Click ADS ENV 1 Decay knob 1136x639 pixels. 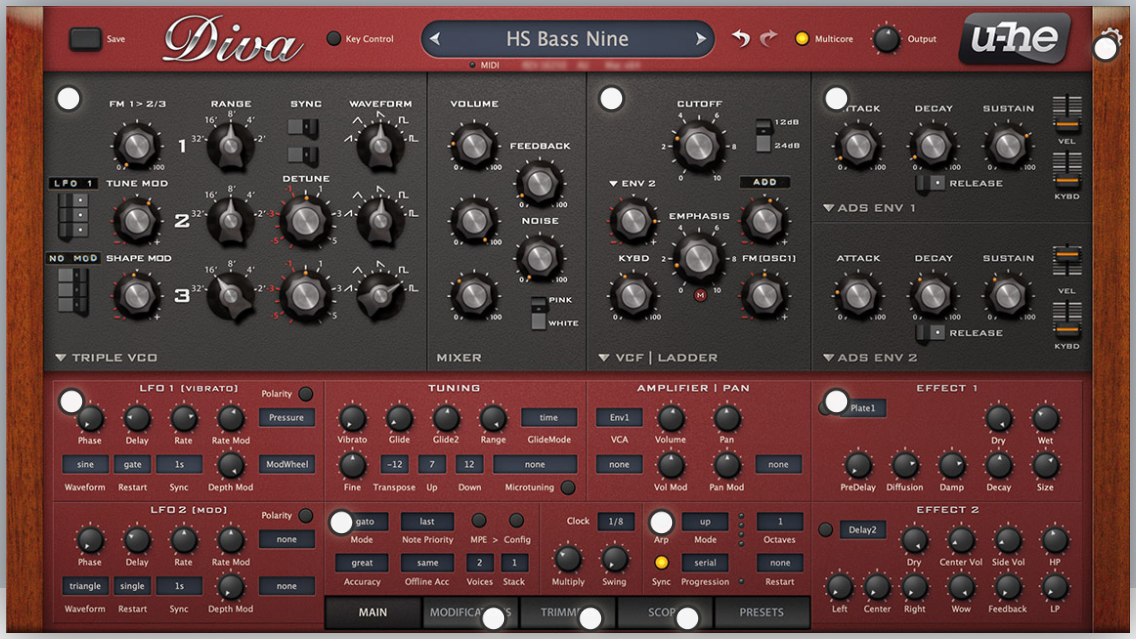[933, 146]
